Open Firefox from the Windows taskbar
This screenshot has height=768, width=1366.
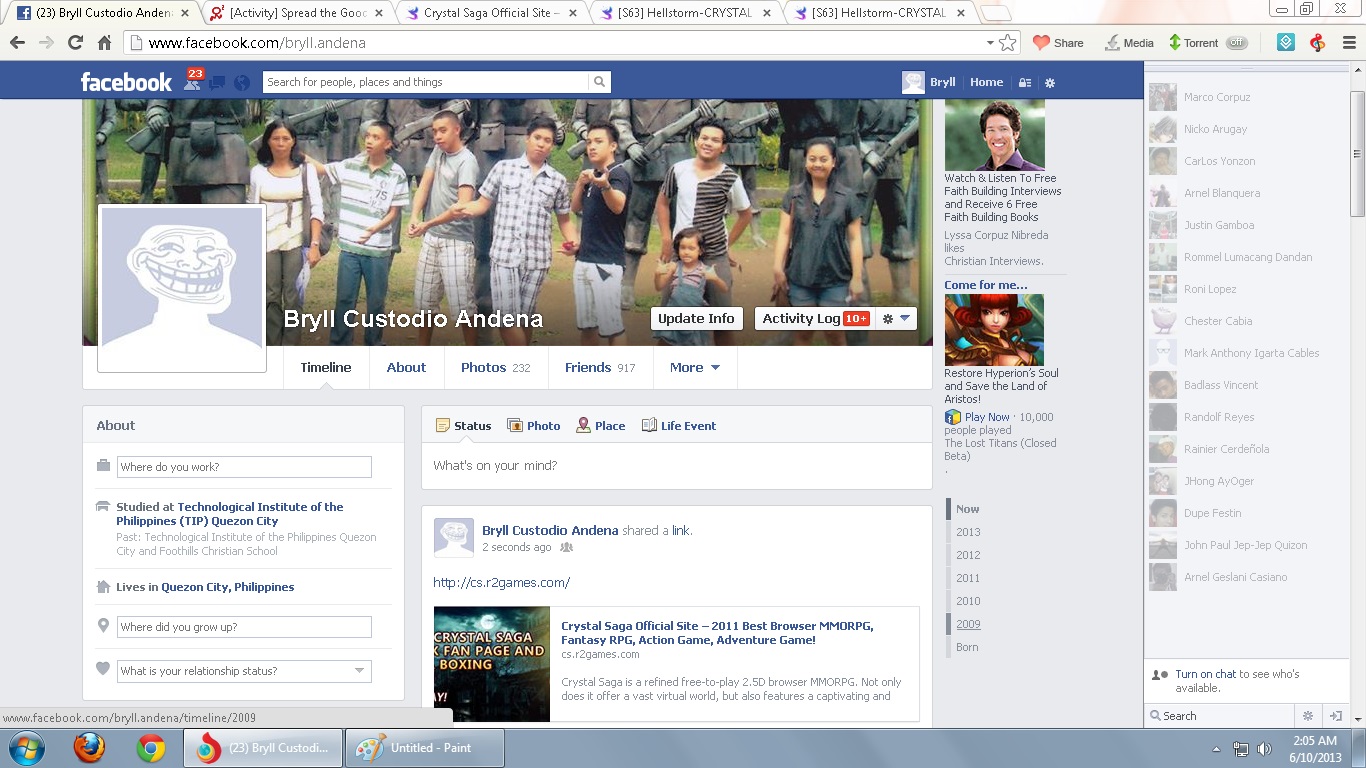pos(89,748)
